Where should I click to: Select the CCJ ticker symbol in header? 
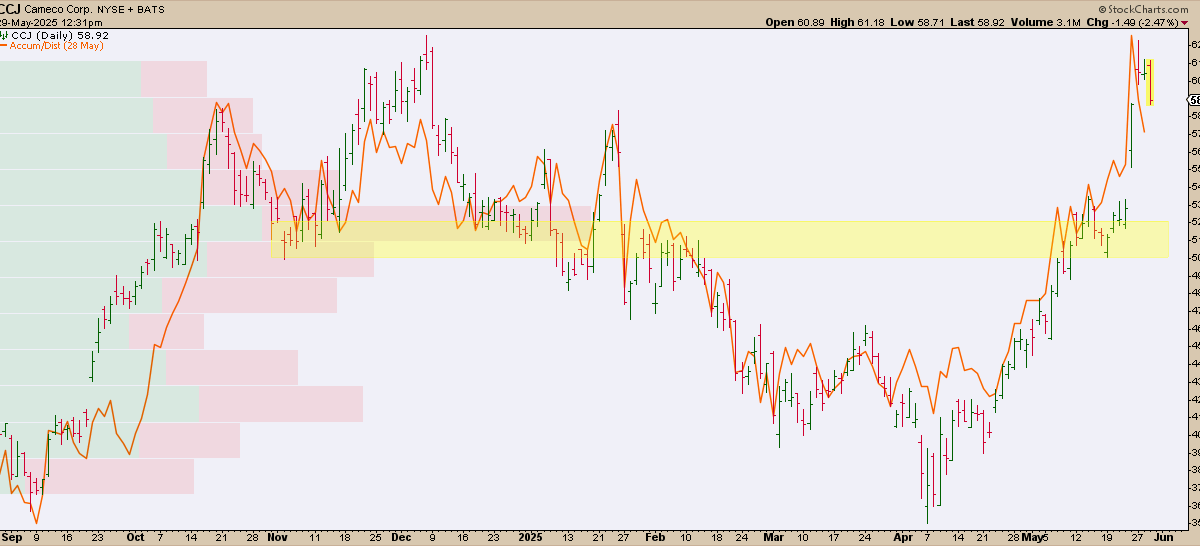[12, 9]
